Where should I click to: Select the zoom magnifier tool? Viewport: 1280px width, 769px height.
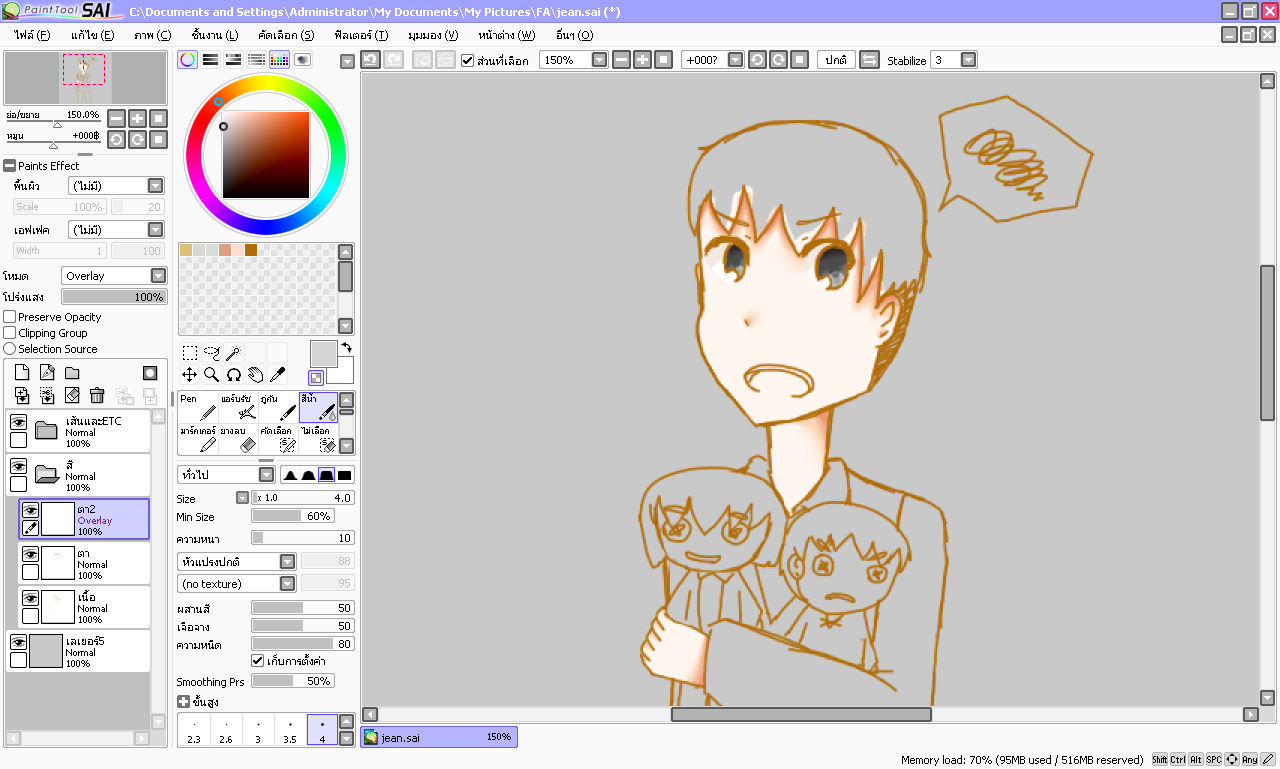point(211,374)
